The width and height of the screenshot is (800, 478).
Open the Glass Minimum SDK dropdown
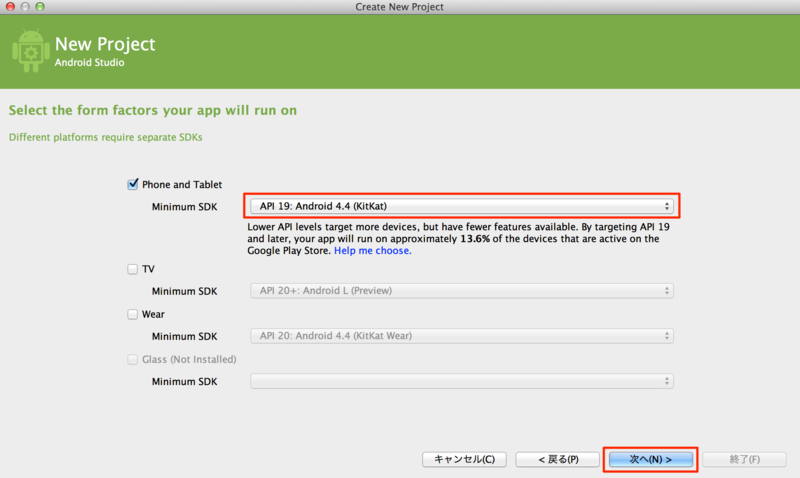(x=462, y=381)
